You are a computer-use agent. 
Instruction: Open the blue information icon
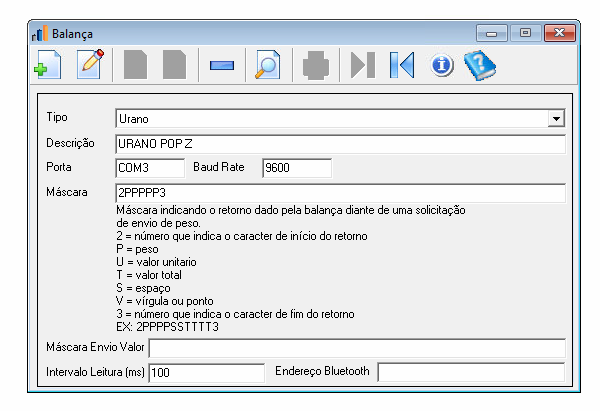pyautogui.click(x=442, y=65)
